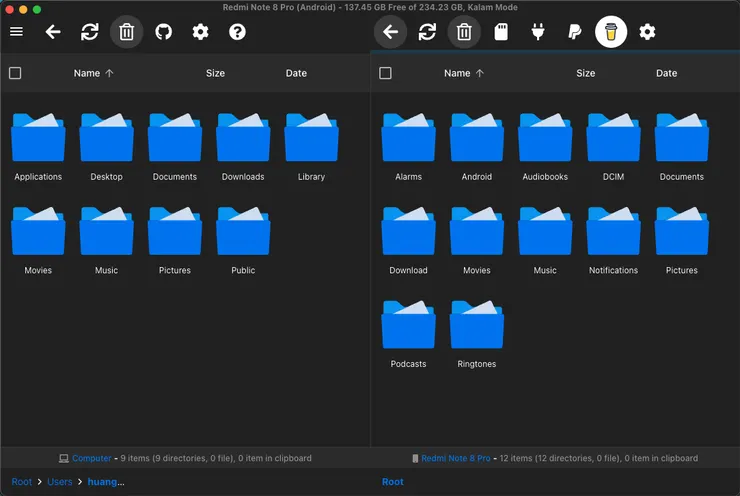Viewport: 740px width, 496px height.
Task: Select the Audiobooks folder
Action: click(545, 147)
